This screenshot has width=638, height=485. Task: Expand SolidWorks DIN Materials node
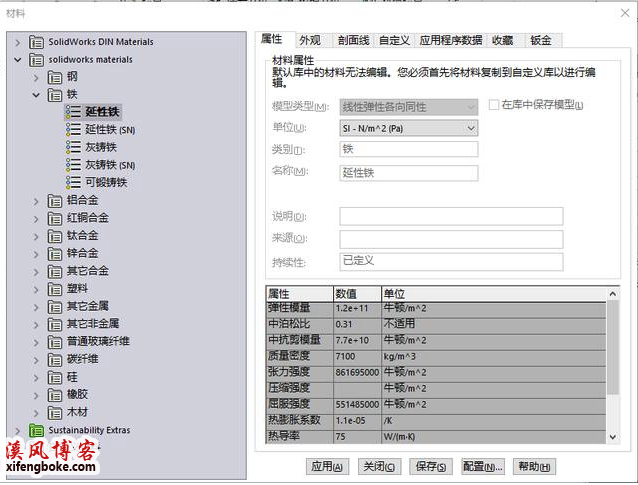tap(17, 42)
